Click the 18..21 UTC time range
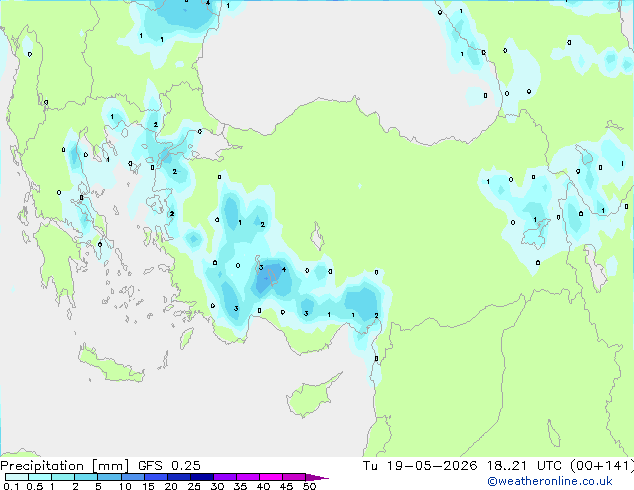Image resolution: width=634 pixels, height=490 pixels. coord(524,466)
